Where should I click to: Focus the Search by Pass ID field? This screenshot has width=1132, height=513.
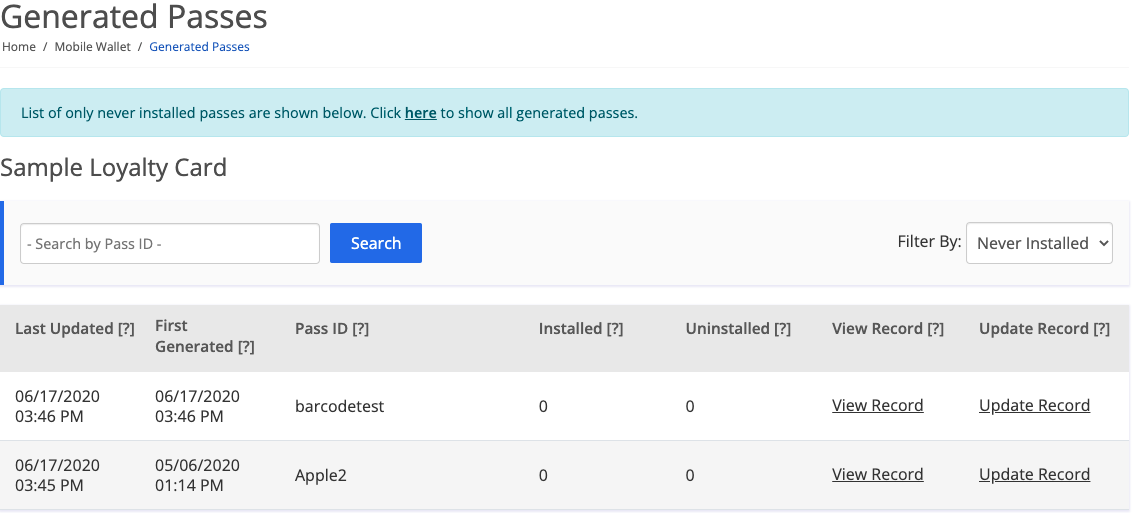click(x=170, y=244)
